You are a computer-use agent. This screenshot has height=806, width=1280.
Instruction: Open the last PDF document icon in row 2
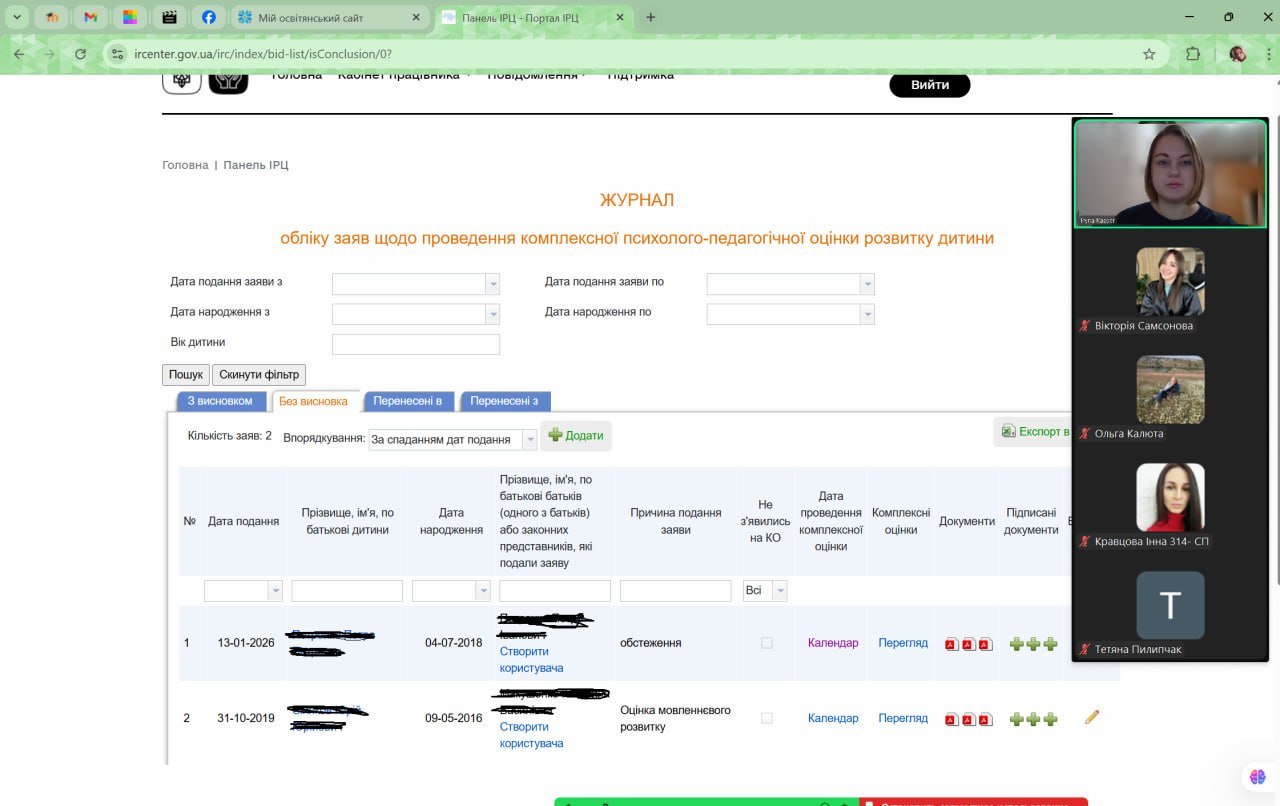[x=985, y=719]
